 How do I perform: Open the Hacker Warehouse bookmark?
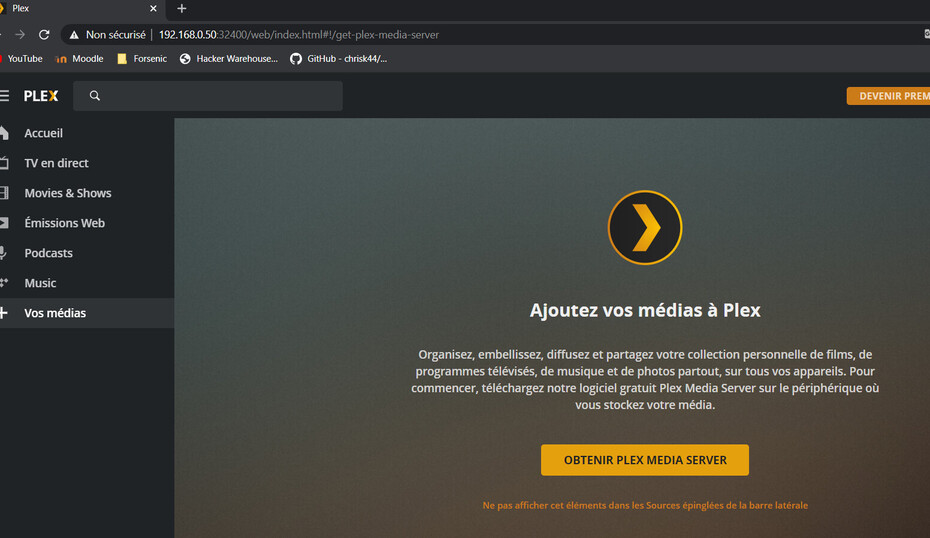[229, 59]
